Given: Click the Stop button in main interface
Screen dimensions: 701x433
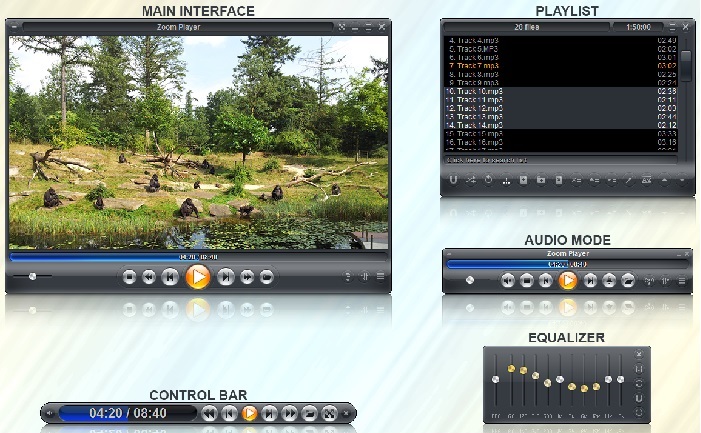Looking at the screenshot, I should (x=129, y=277).
